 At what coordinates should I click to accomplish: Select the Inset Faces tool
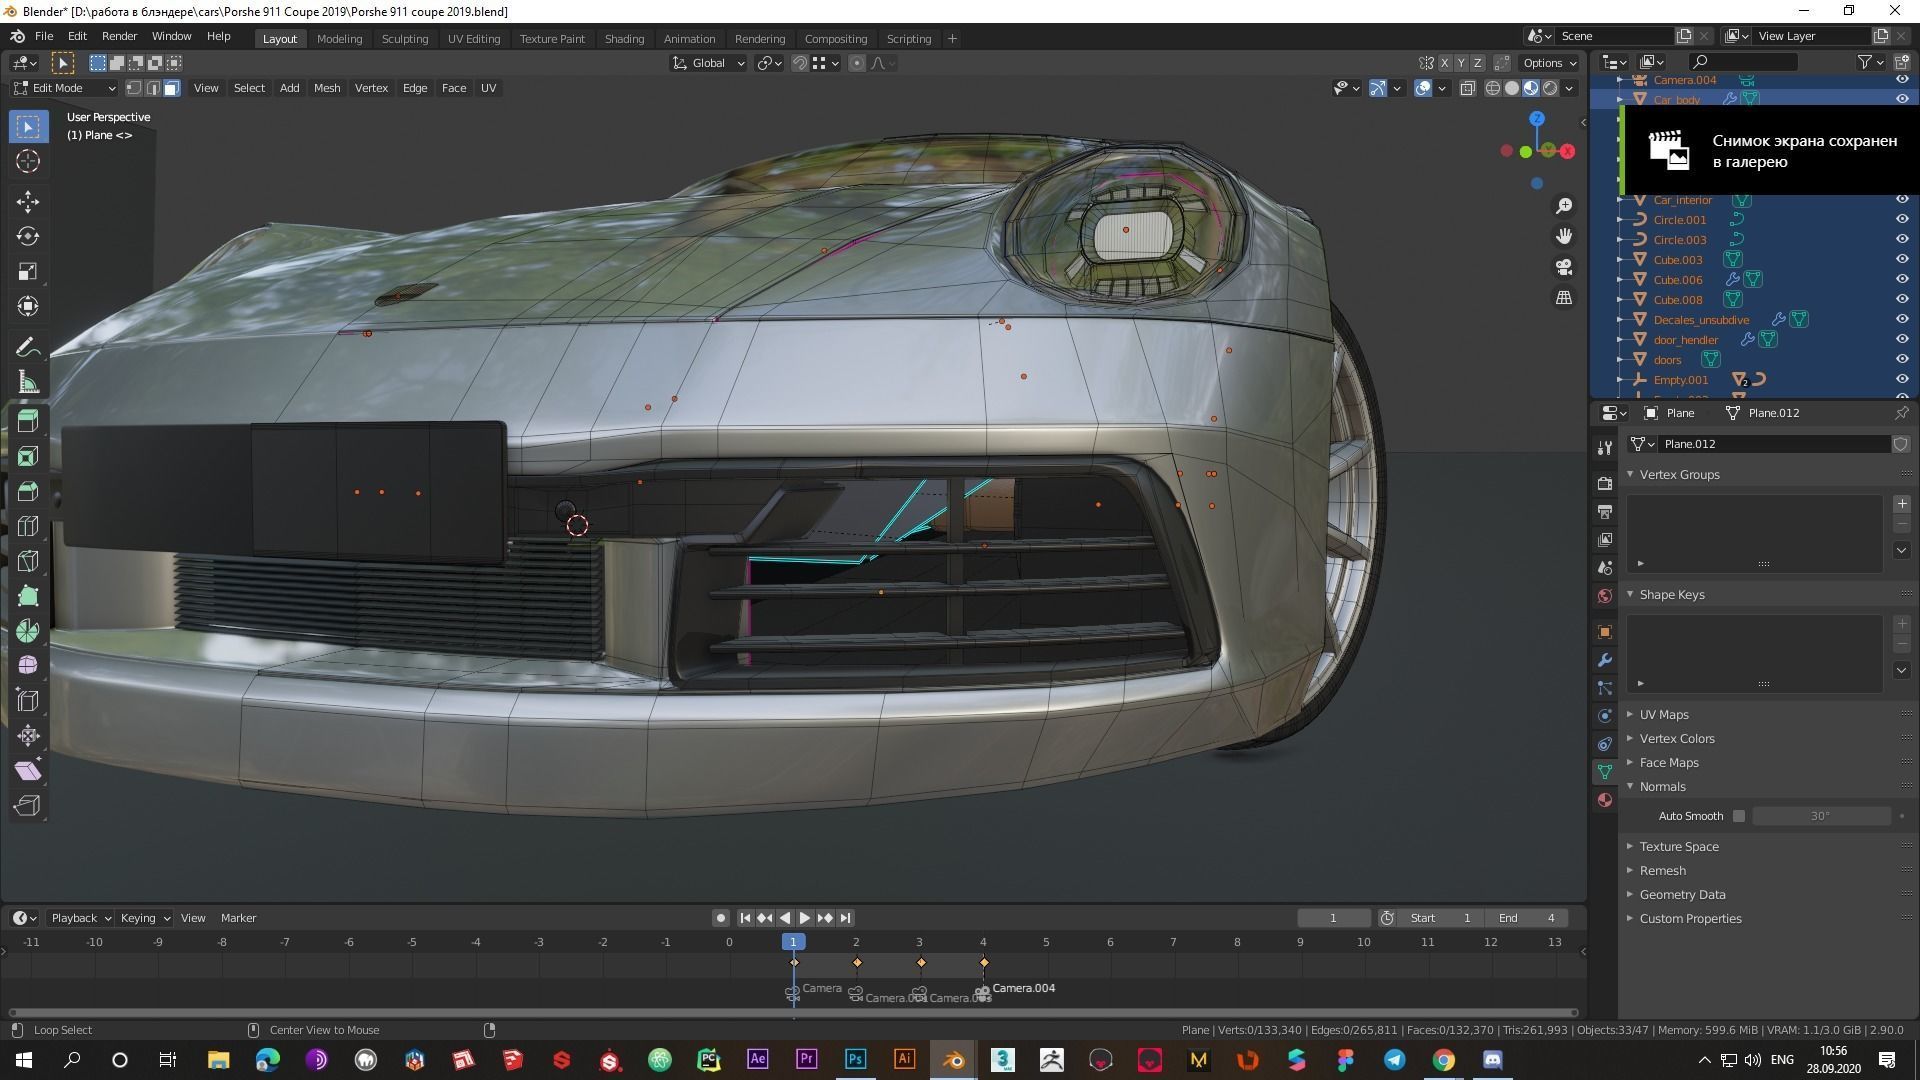[28, 456]
